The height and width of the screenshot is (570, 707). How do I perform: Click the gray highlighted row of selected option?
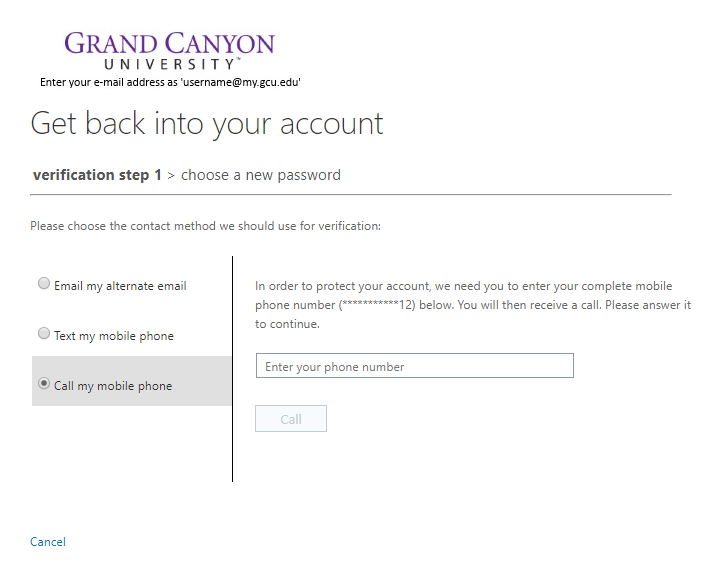click(131, 381)
